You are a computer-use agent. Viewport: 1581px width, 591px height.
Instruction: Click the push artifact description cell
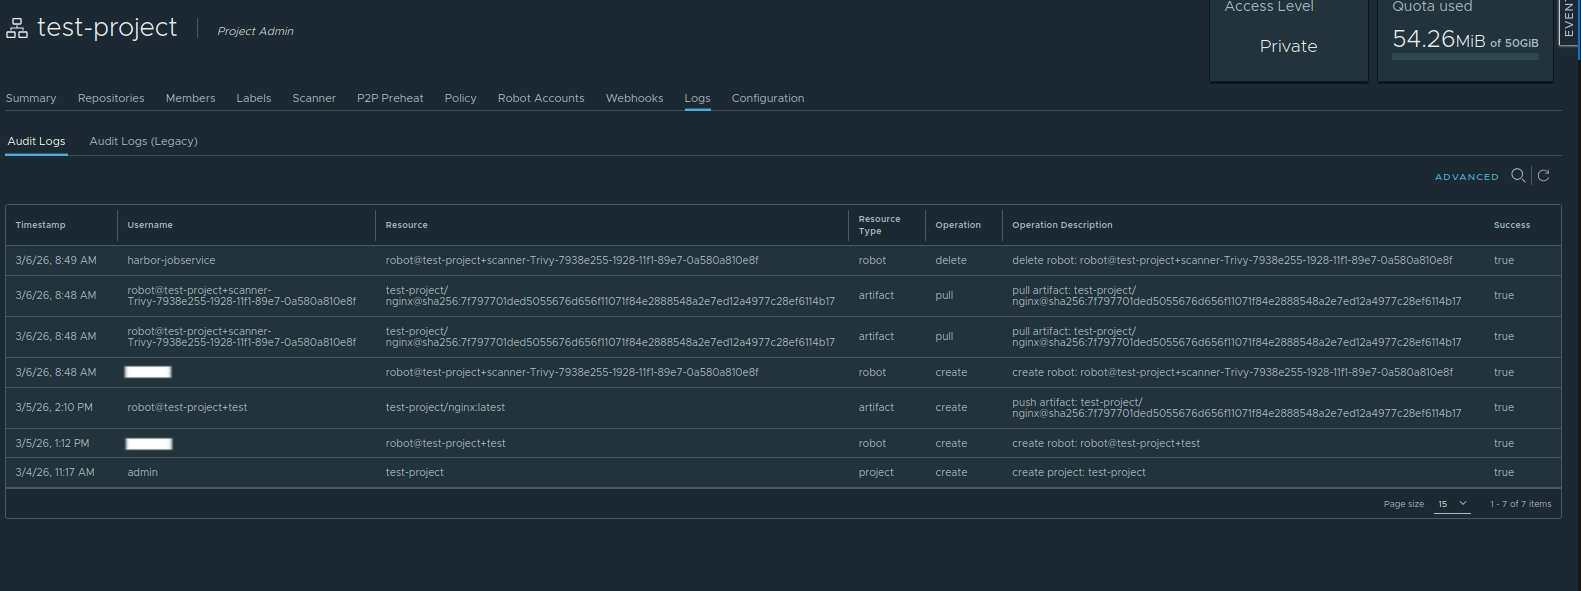coord(1237,407)
